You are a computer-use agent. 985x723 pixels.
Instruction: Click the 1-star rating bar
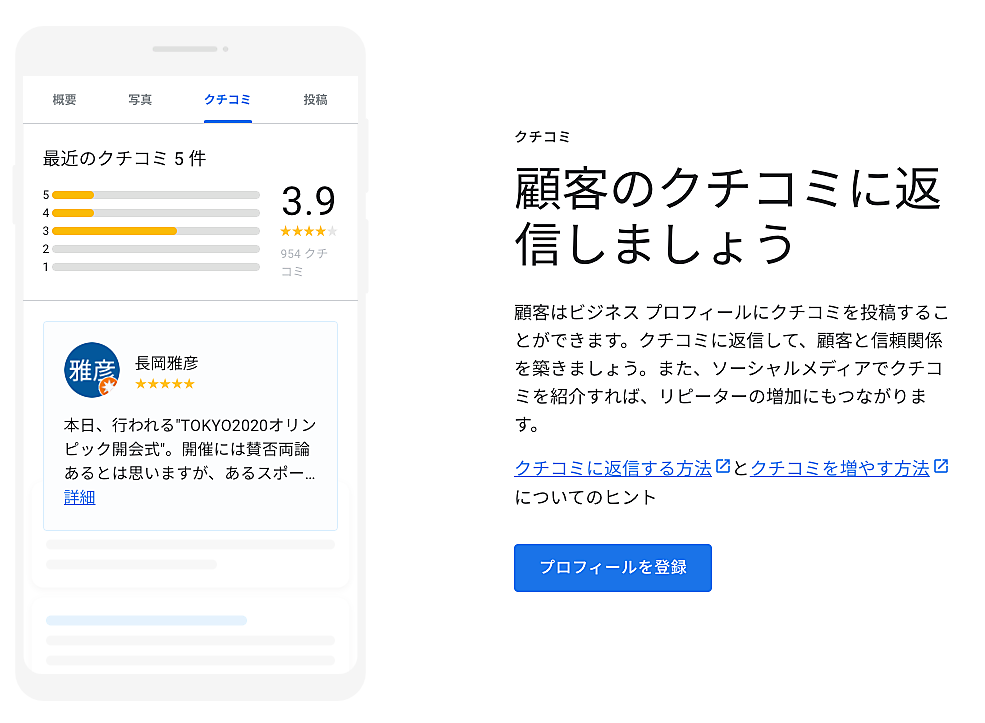155,267
